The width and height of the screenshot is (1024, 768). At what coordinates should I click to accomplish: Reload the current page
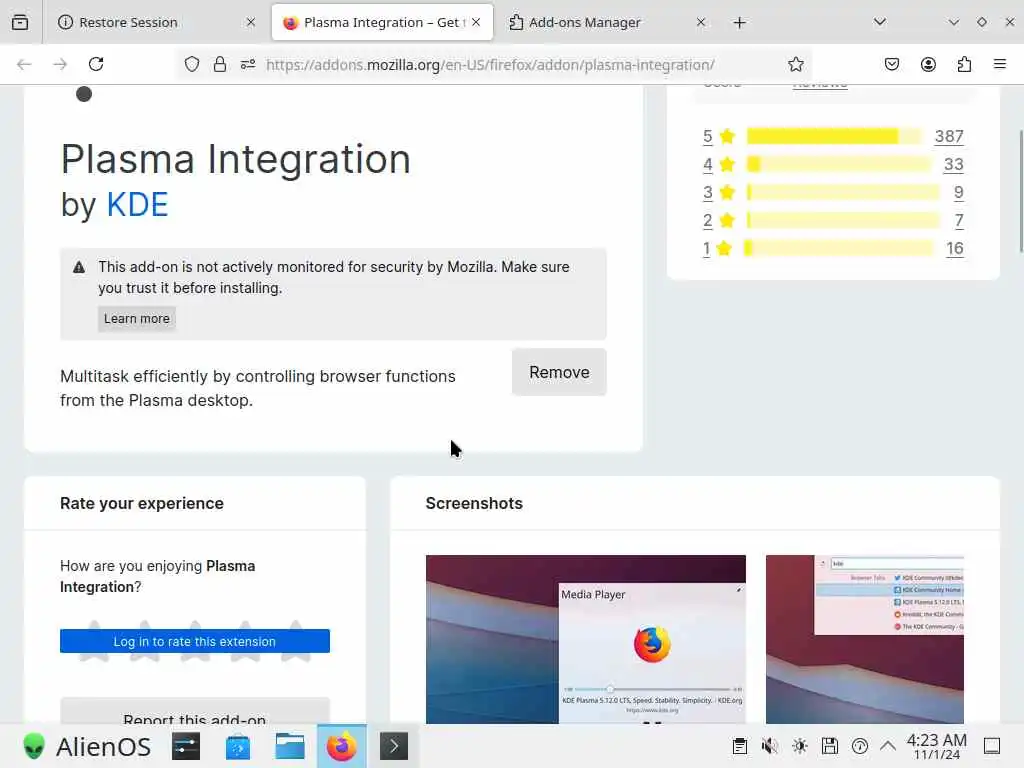point(96,64)
